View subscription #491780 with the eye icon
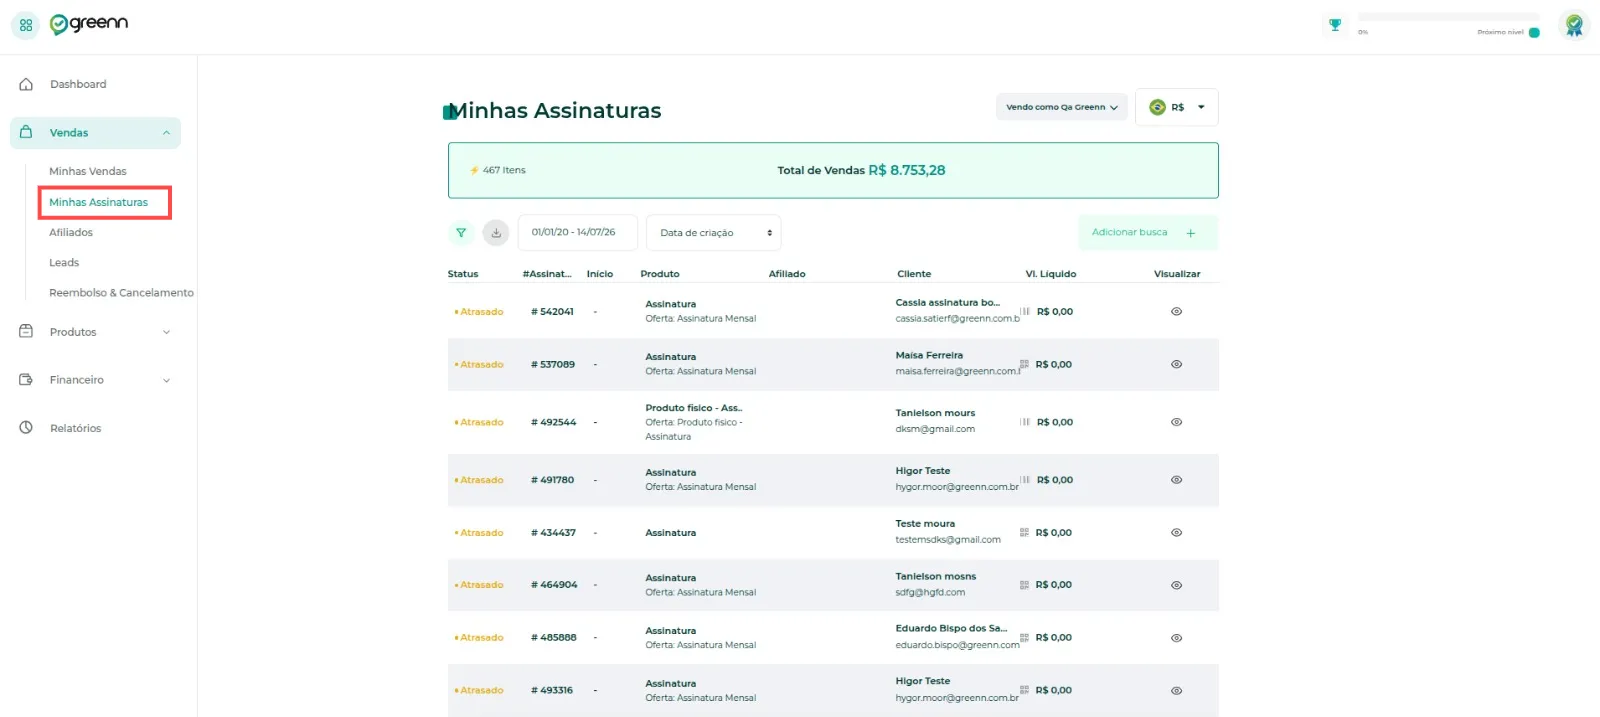The image size is (1600, 717). tap(1176, 480)
